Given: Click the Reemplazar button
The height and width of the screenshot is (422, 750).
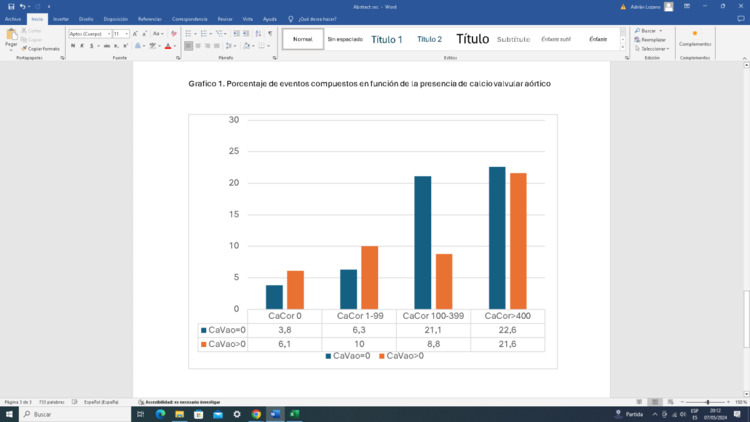Looking at the screenshot, I should 652,40.
